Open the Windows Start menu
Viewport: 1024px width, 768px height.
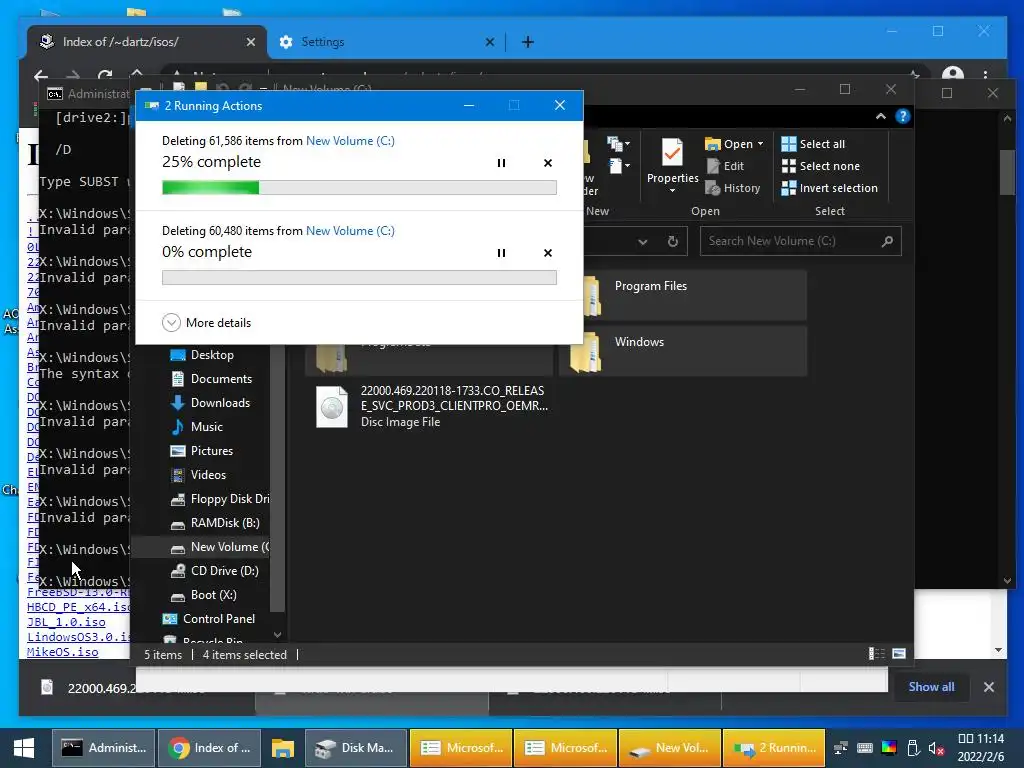pyautogui.click(x=24, y=748)
